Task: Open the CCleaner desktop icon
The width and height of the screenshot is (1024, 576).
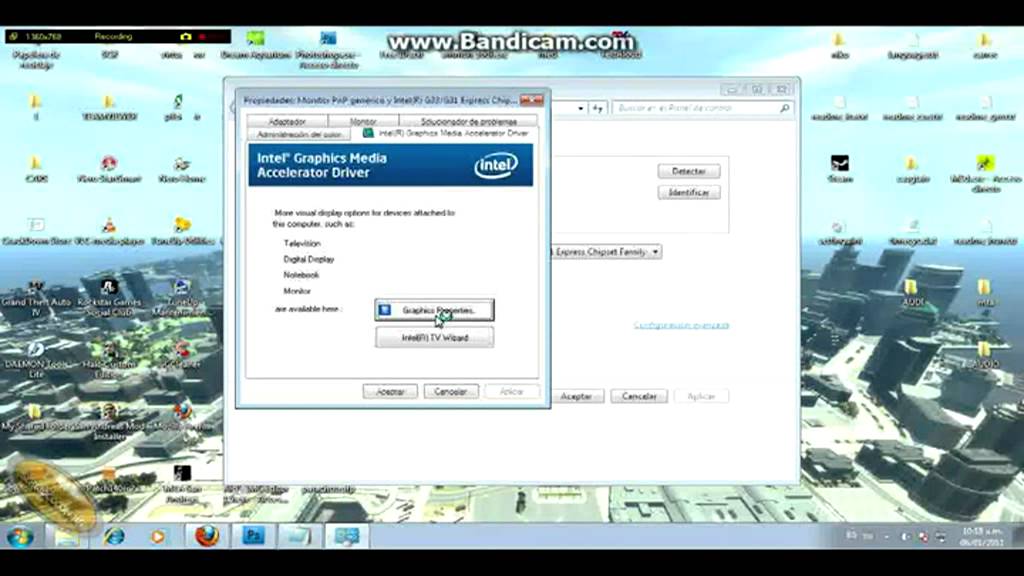Action: [182, 355]
